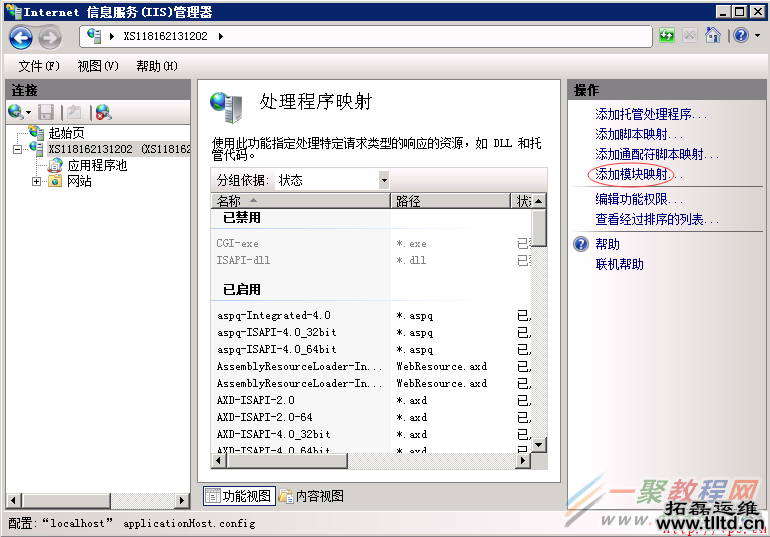Open the dropdown arrow next to the help icon

[757, 36]
